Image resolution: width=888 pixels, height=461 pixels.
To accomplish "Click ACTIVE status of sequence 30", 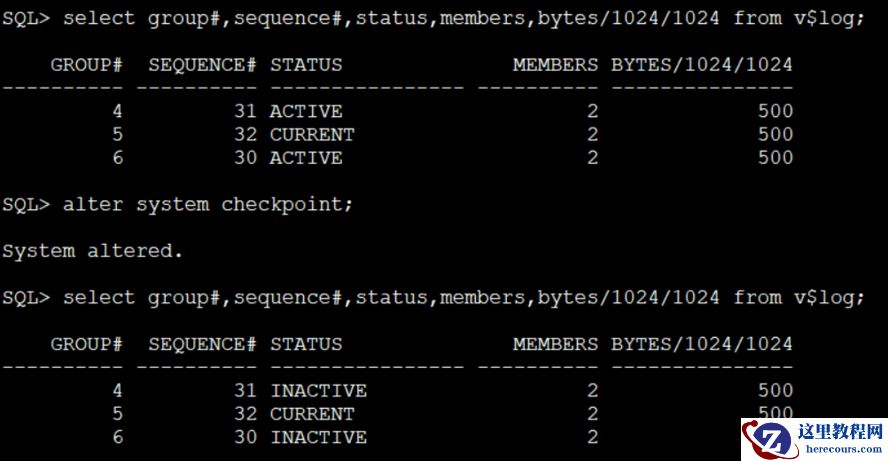I will 306,158.
